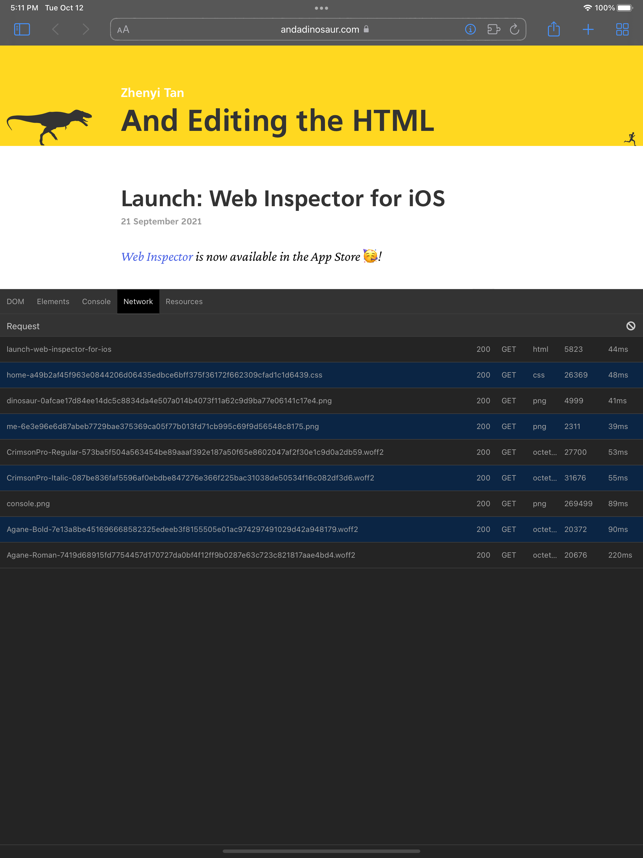
Task: Tap the 269499 size value
Action: [x=578, y=503]
